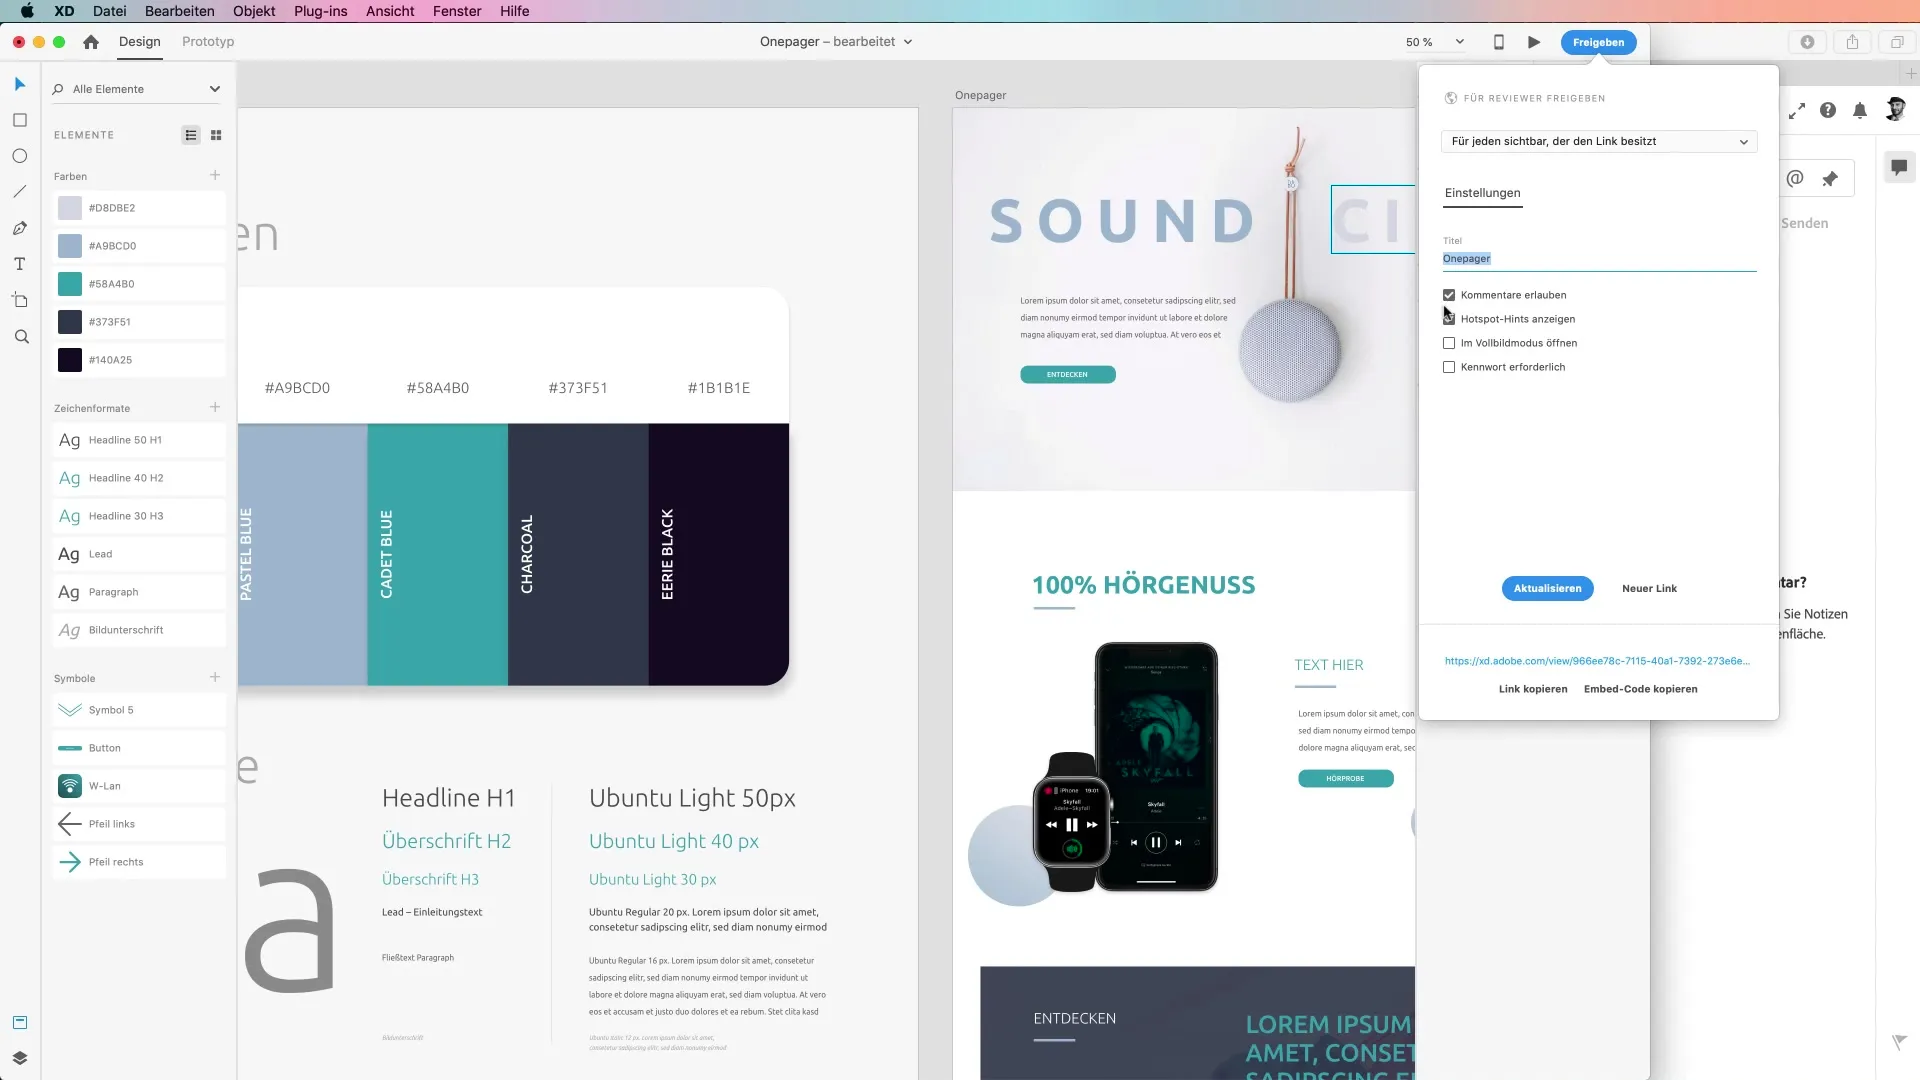Open user profile avatar
The height and width of the screenshot is (1080, 1920).
(1895, 109)
